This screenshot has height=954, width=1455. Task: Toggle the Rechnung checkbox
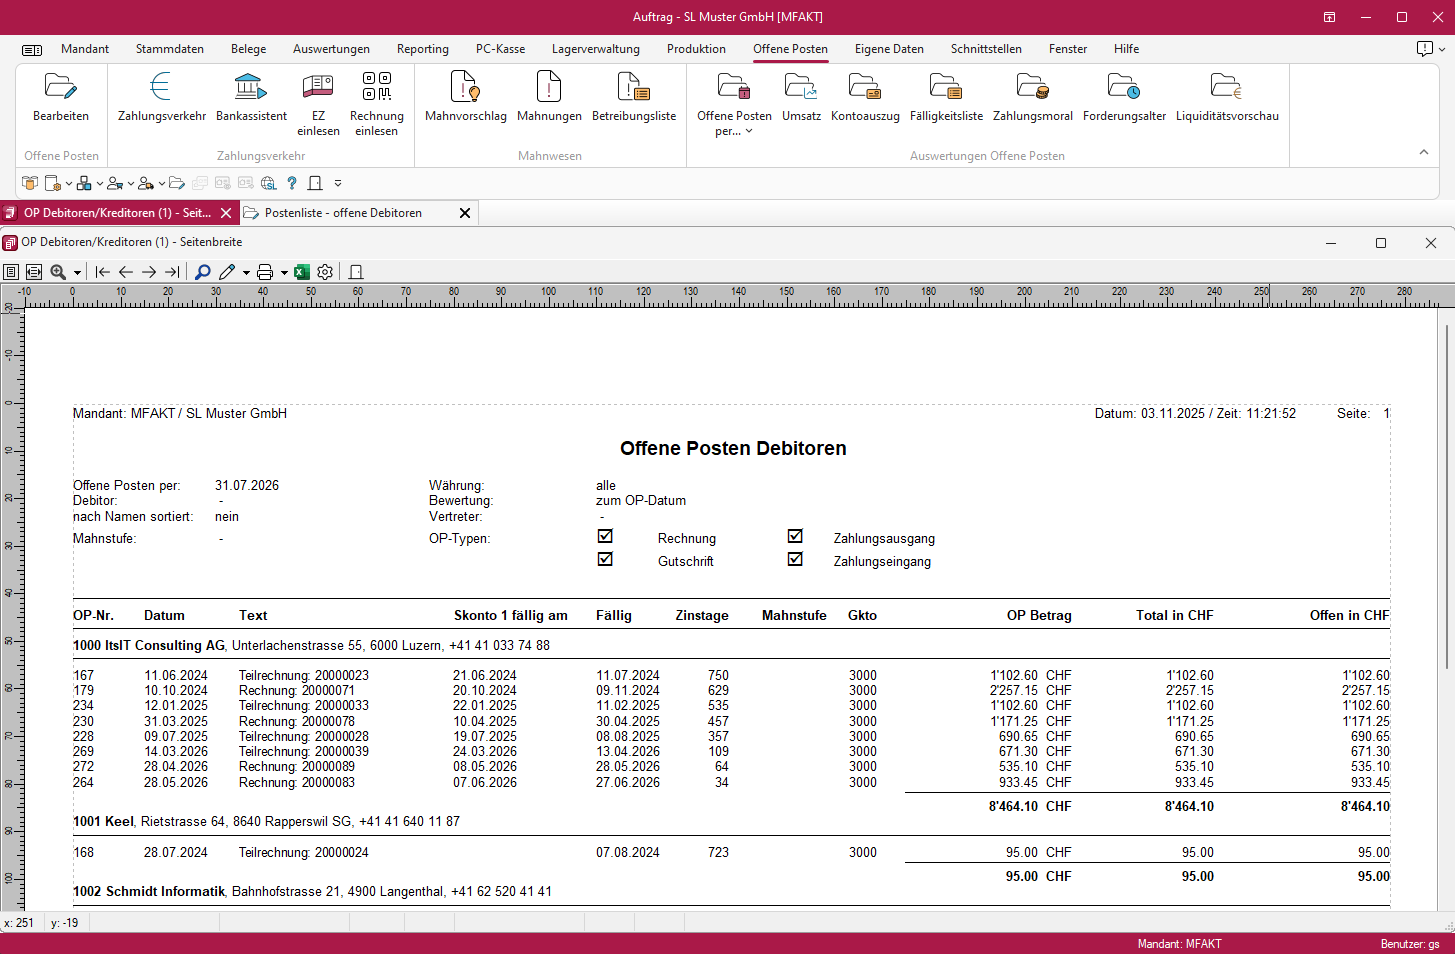click(x=605, y=537)
